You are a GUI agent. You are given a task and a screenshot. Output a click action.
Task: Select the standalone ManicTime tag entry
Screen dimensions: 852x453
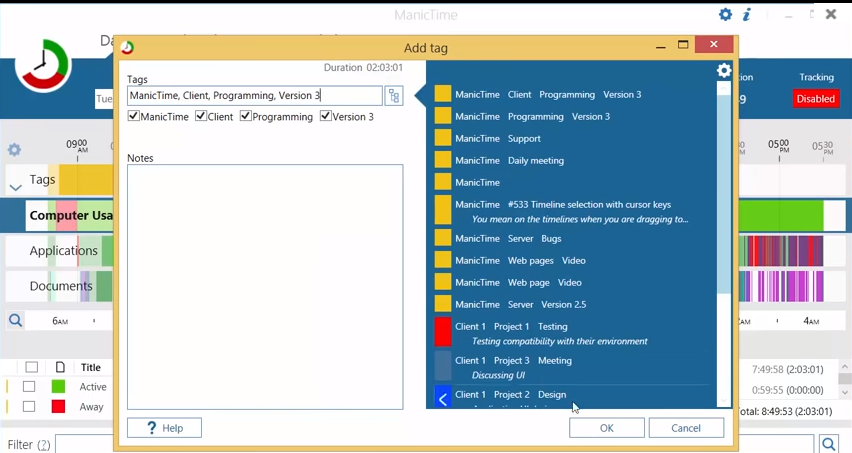click(x=477, y=183)
